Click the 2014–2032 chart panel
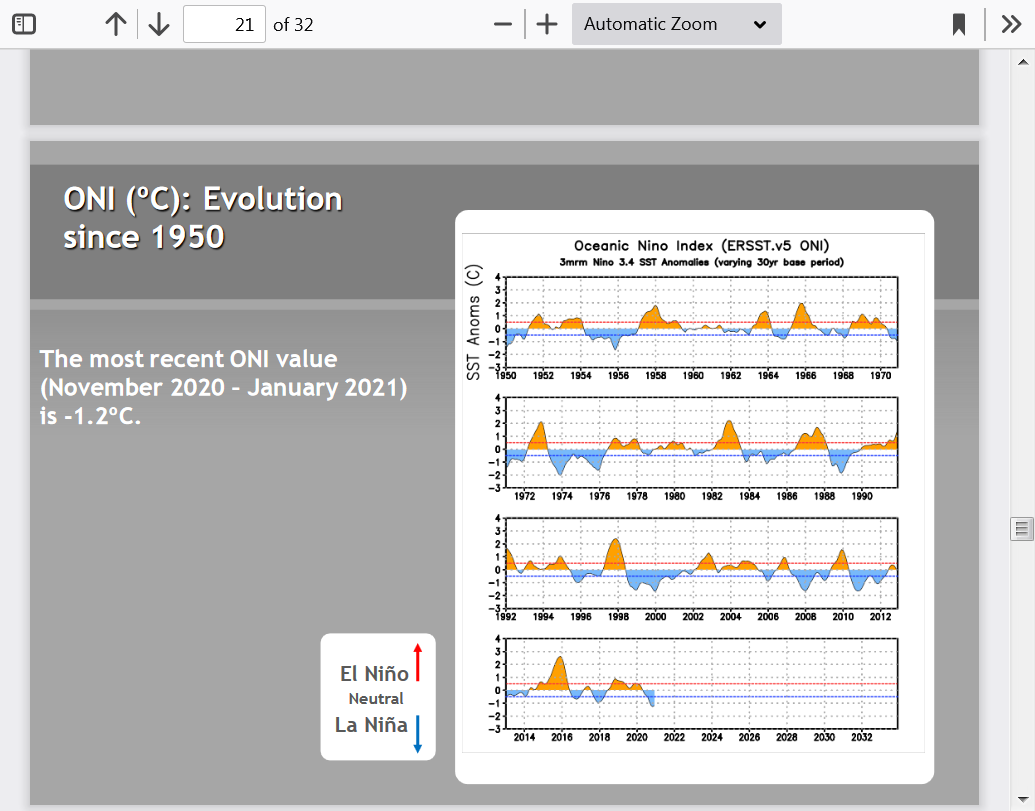1035x811 pixels. (x=701, y=683)
